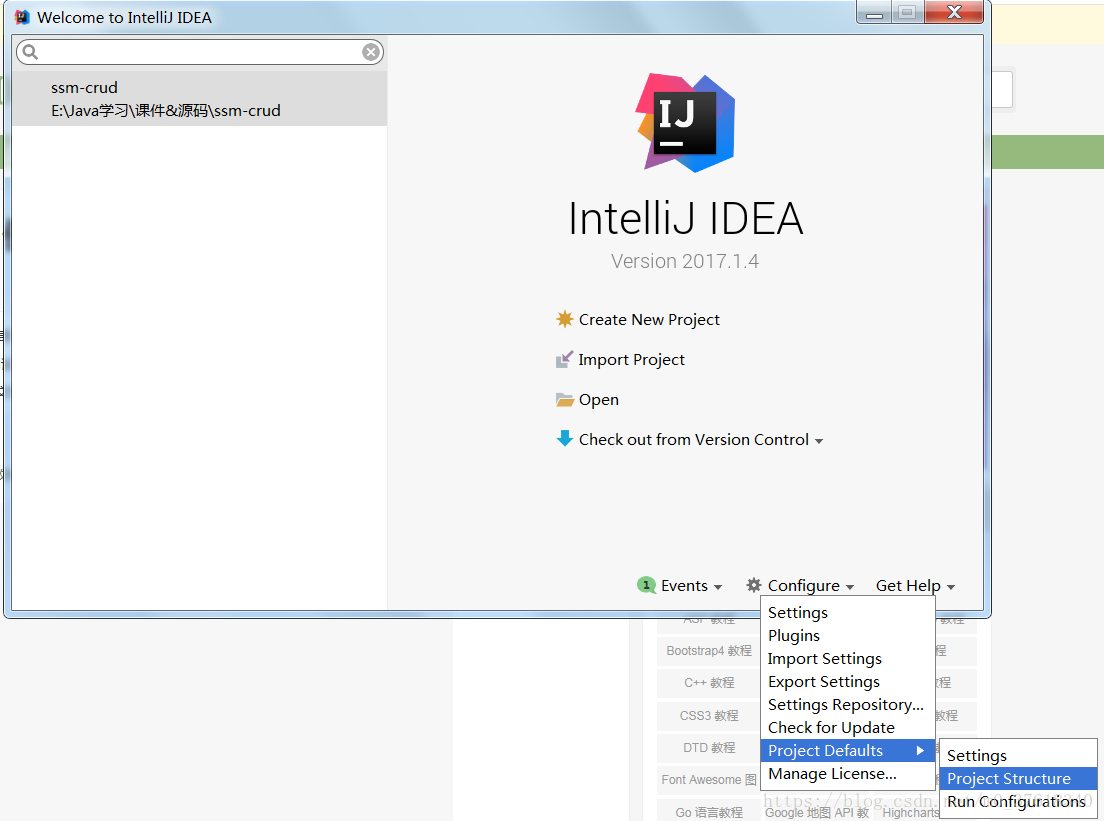Click the search magnifier icon
The width and height of the screenshot is (1104, 821).
coord(30,51)
